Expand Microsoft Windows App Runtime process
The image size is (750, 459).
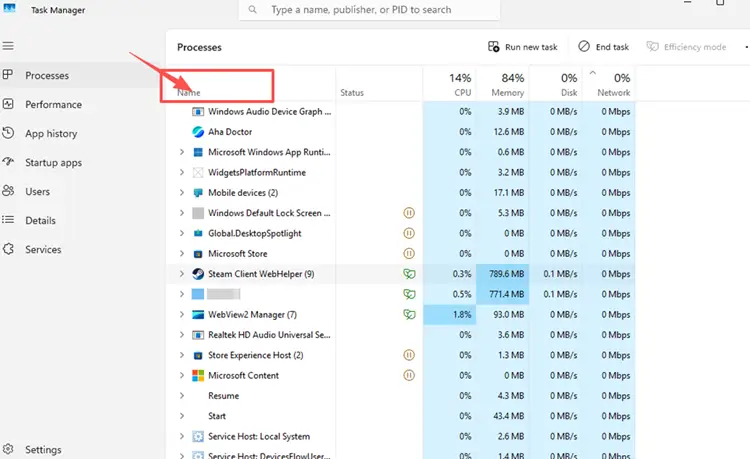tap(182, 152)
